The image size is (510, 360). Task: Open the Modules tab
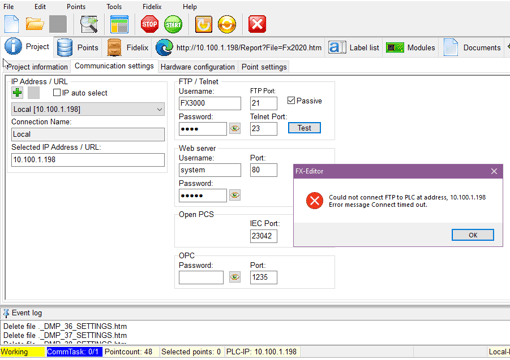[x=411, y=48]
